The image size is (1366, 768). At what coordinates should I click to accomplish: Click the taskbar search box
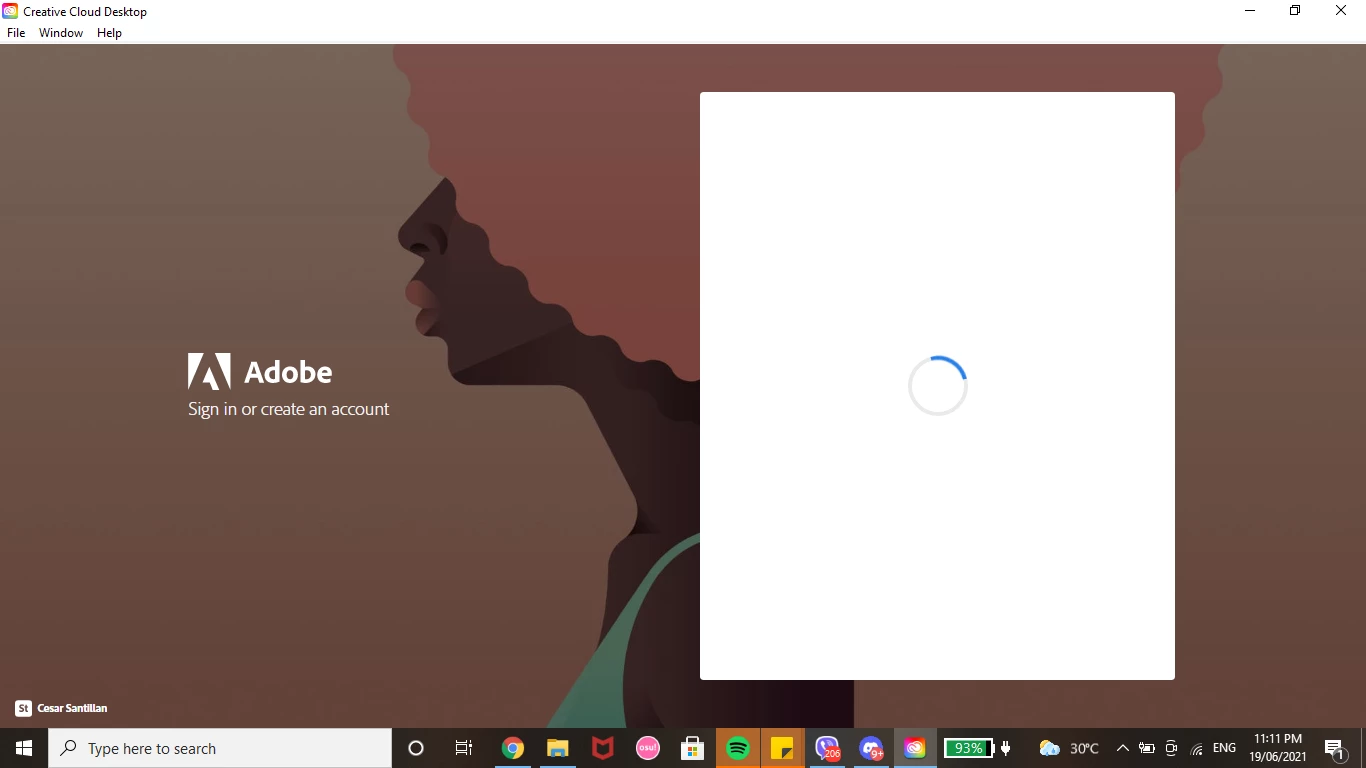pyautogui.click(x=220, y=748)
